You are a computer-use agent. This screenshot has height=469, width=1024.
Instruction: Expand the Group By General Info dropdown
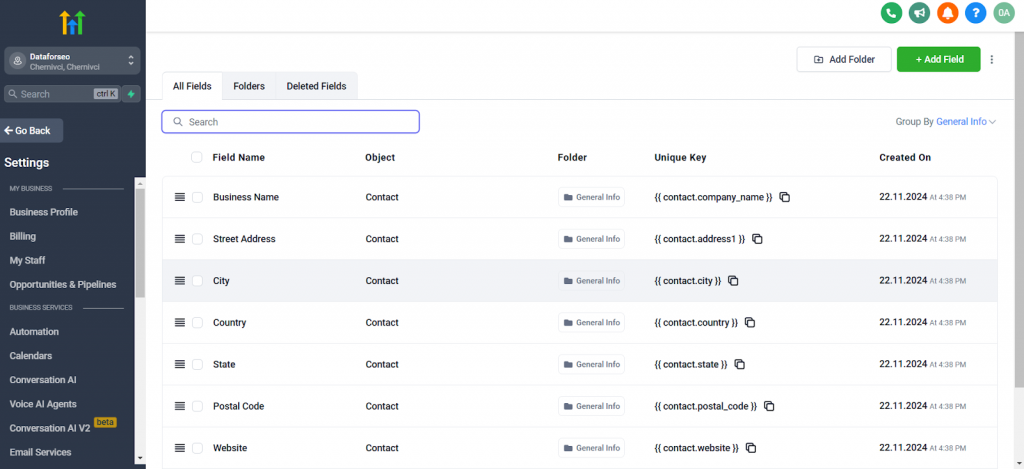(946, 122)
